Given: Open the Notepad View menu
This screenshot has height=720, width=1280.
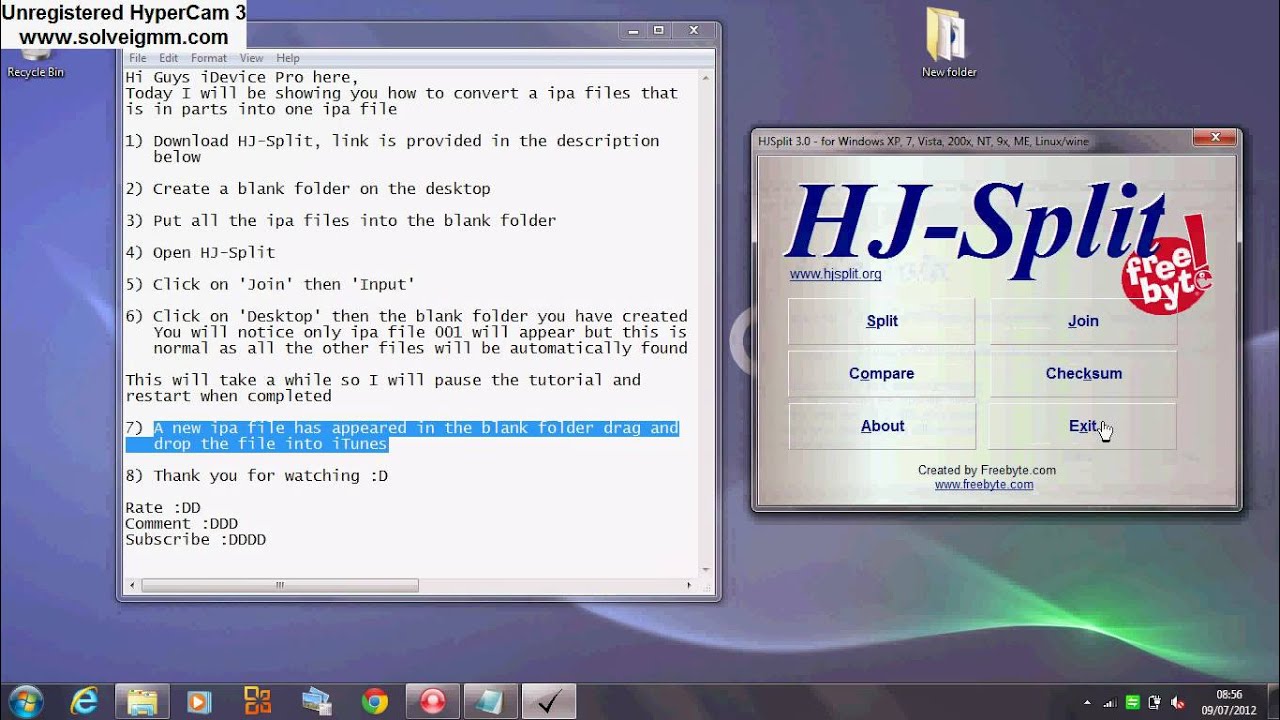Looking at the screenshot, I should (x=251, y=58).
